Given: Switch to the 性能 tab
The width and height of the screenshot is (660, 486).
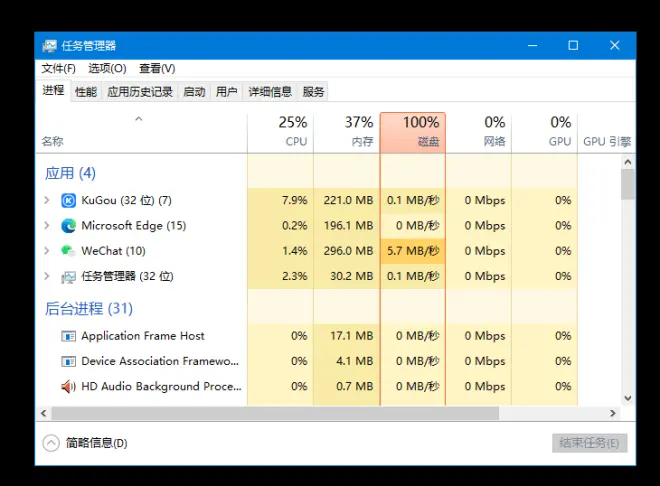Looking at the screenshot, I should 86,92.
